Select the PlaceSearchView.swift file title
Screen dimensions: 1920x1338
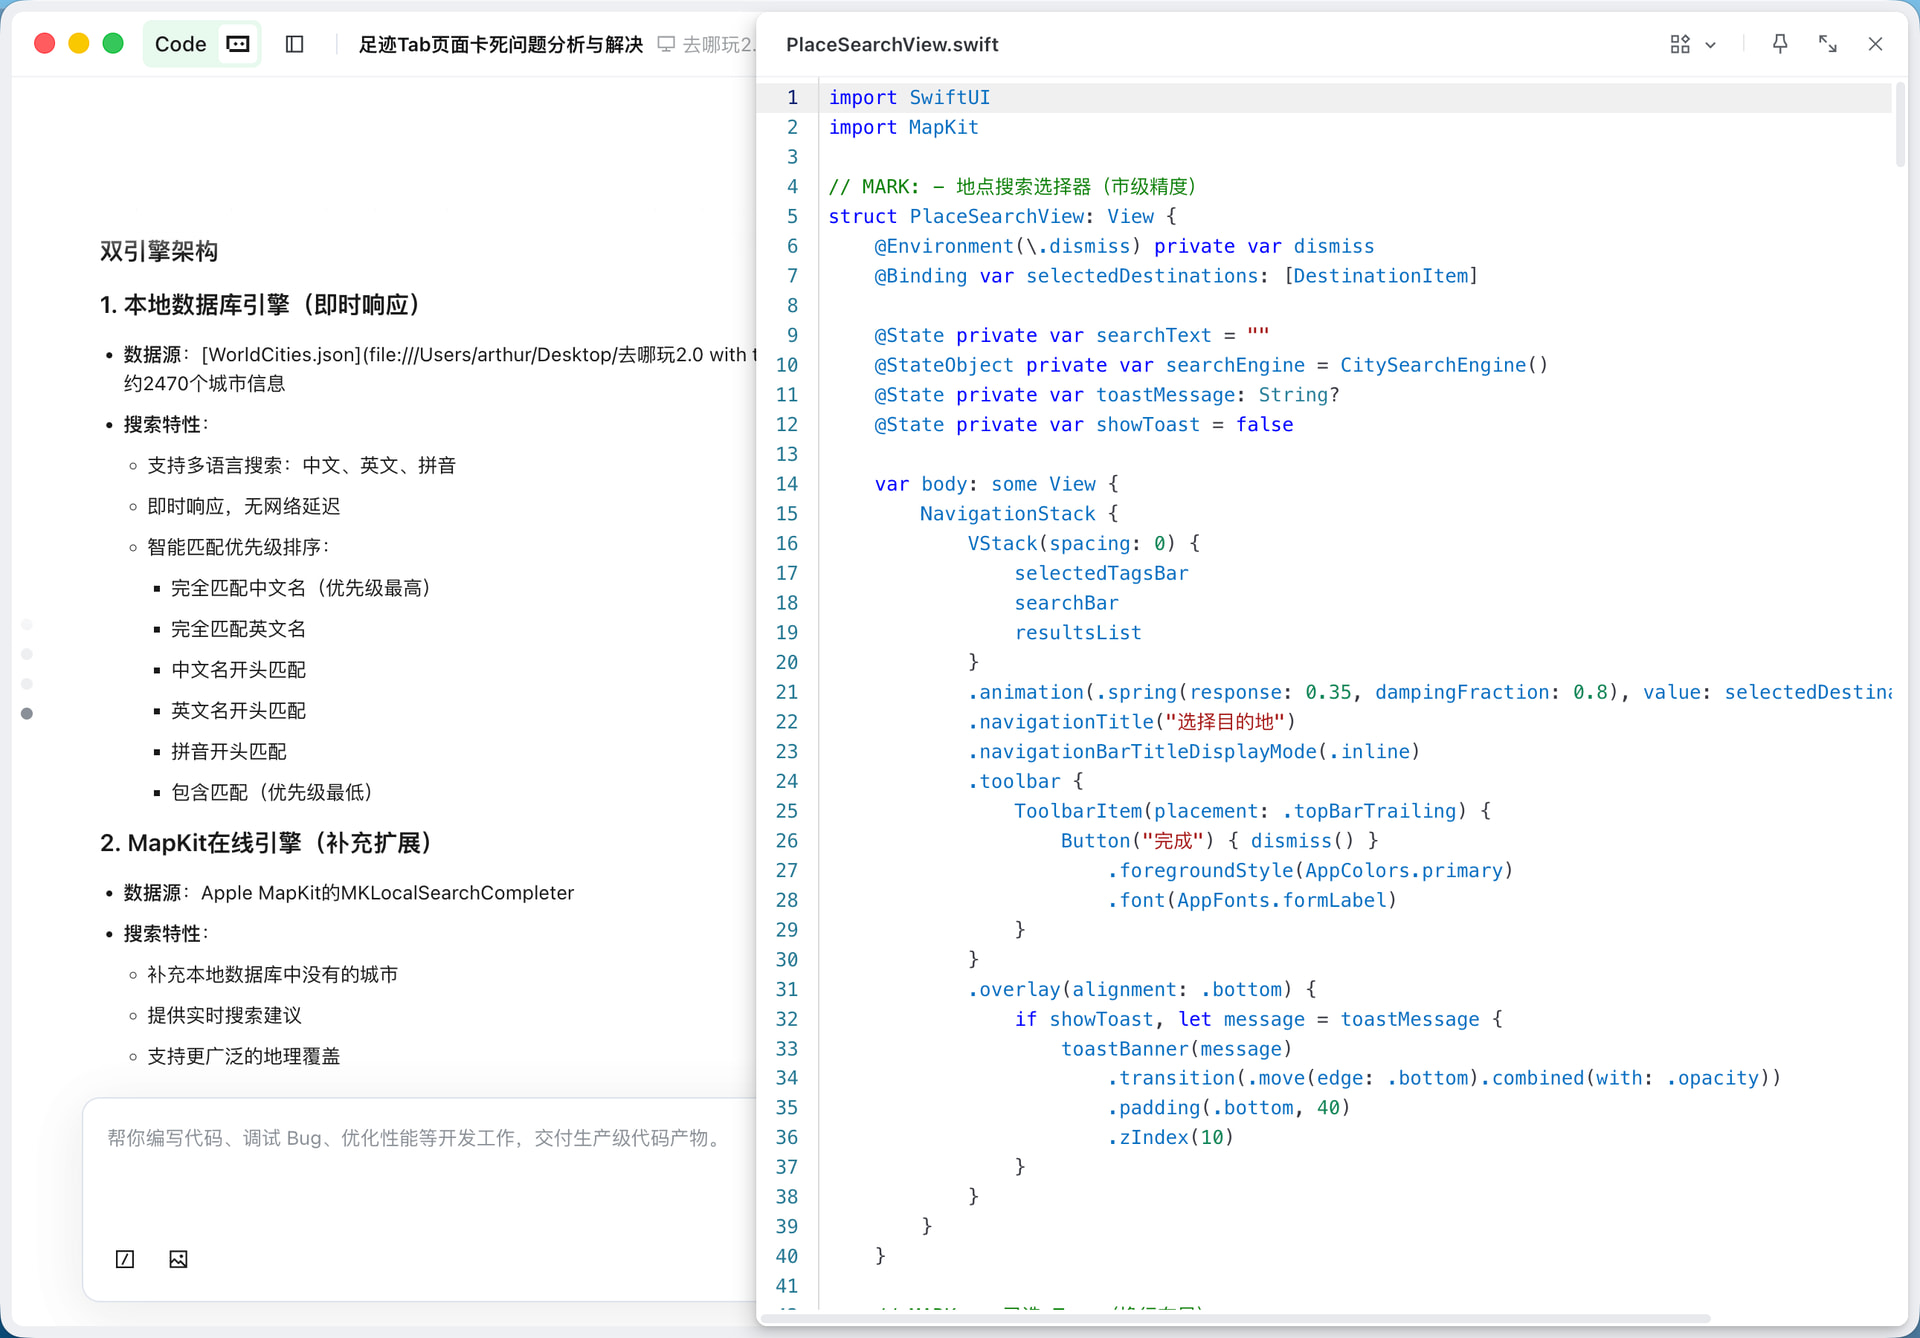[x=892, y=44]
